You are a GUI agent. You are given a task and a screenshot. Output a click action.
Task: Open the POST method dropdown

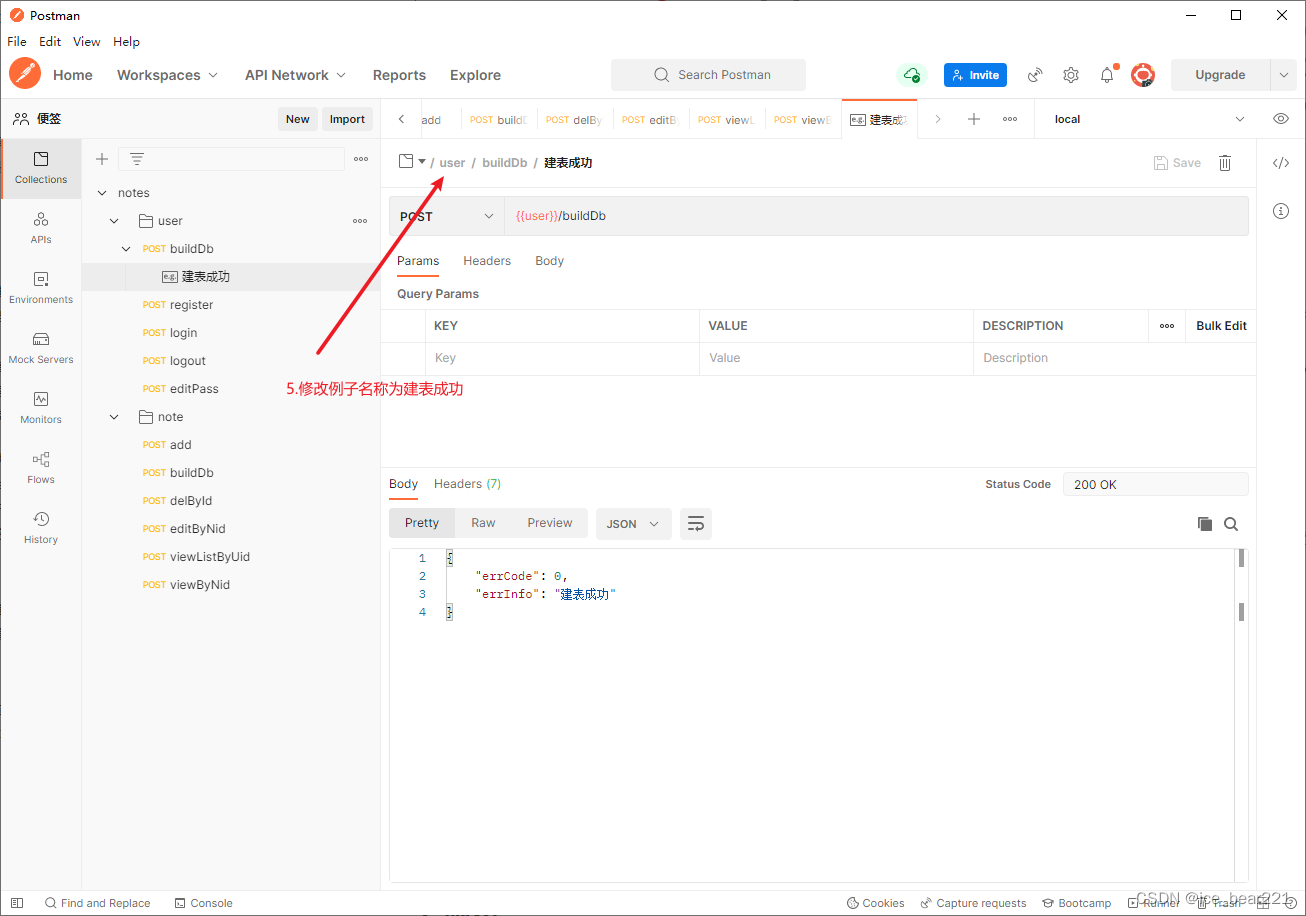point(447,216)
